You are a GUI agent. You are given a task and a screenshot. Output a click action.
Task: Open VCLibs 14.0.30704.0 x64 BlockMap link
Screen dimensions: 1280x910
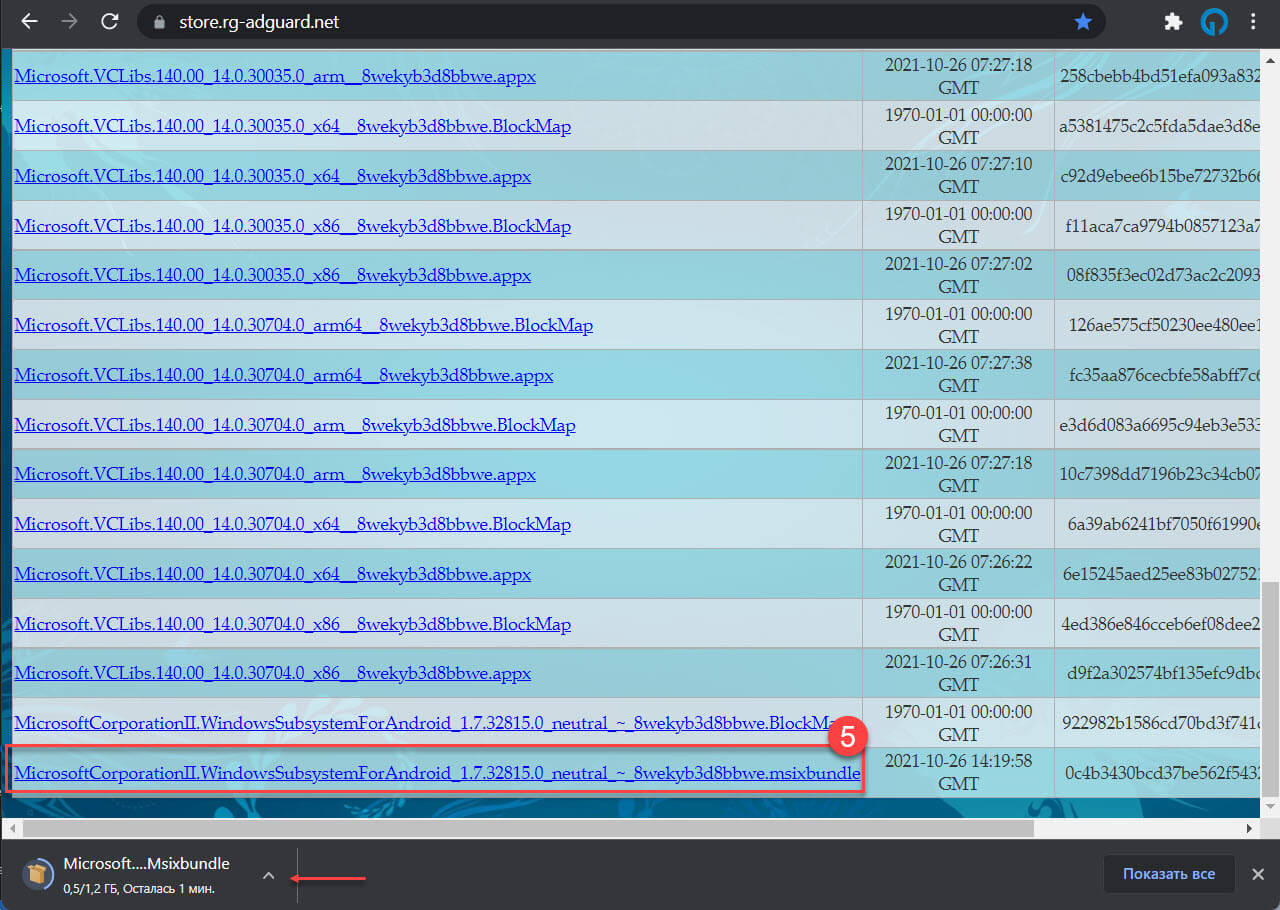(x=292, y=524)
